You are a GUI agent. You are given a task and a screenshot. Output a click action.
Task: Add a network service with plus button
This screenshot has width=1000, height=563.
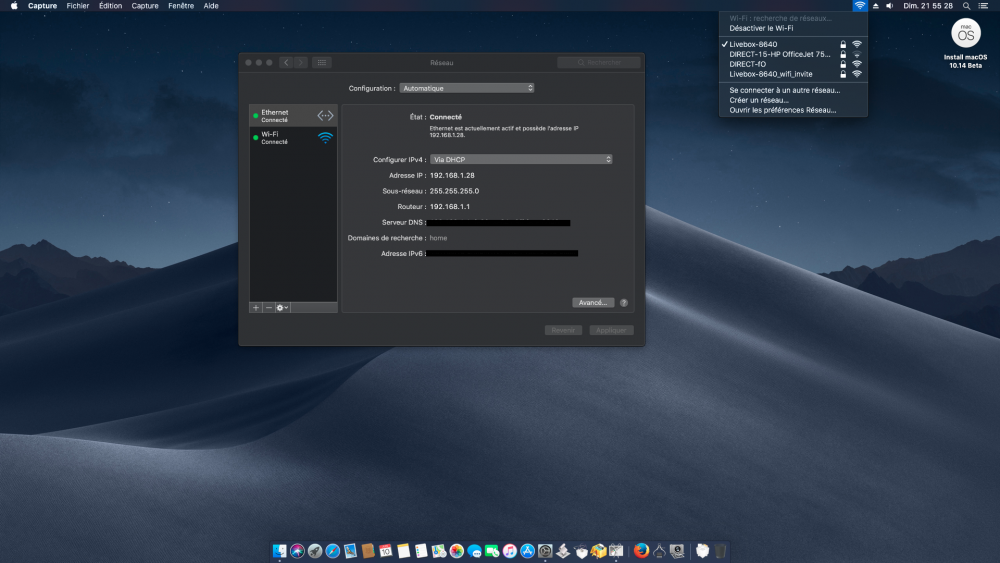(x=256, y=307)
